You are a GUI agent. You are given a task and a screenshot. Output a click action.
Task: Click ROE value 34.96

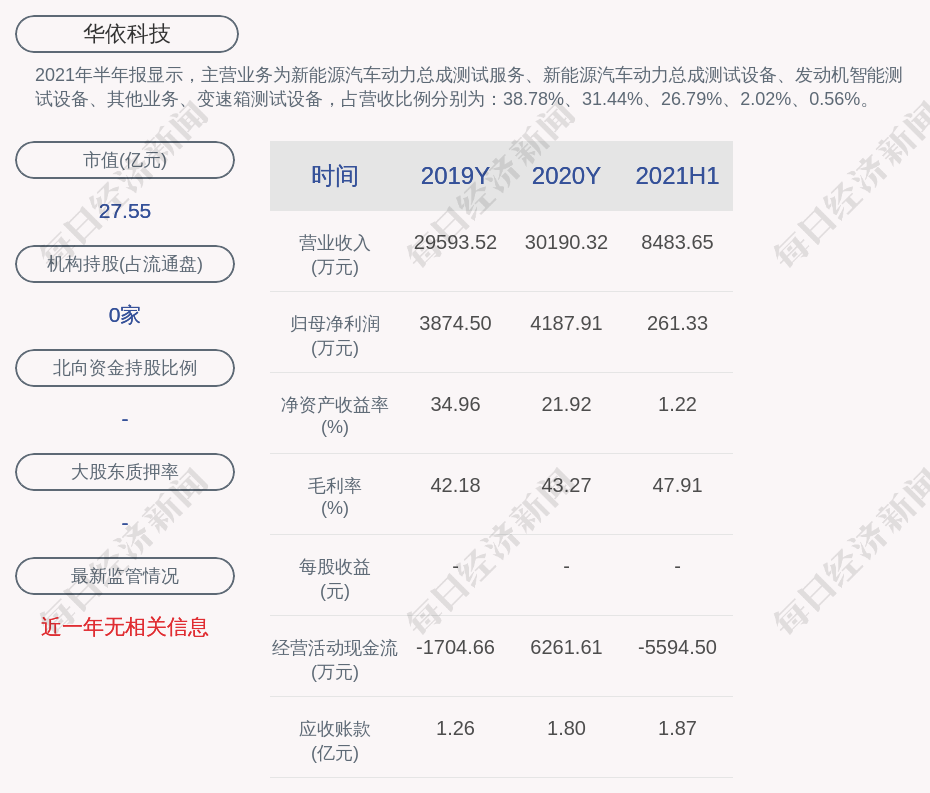tap(456, 405)
